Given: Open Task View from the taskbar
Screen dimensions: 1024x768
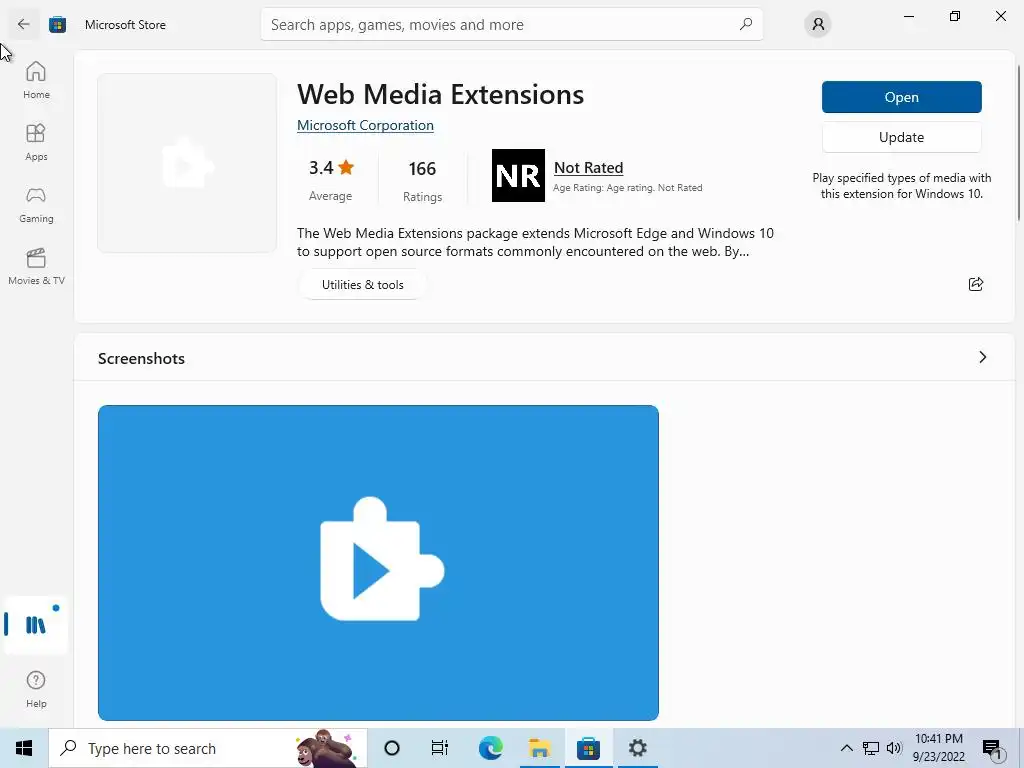Looking at the screenshot, I should coord(440,748).
